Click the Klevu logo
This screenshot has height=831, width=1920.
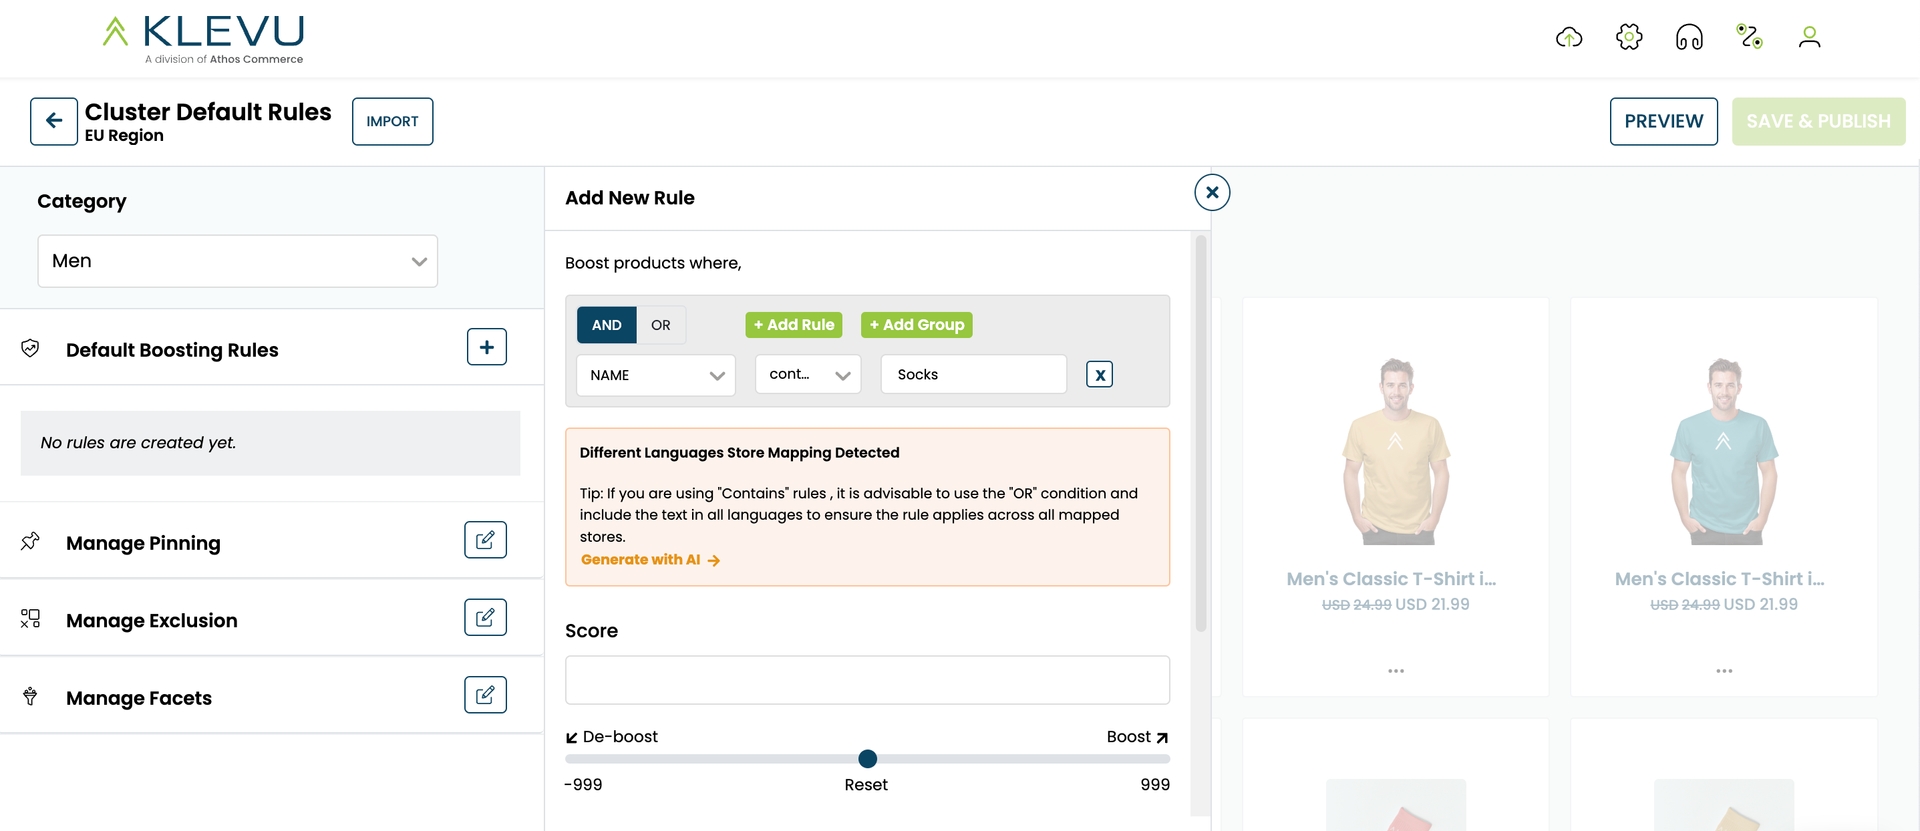coord(204,40)
